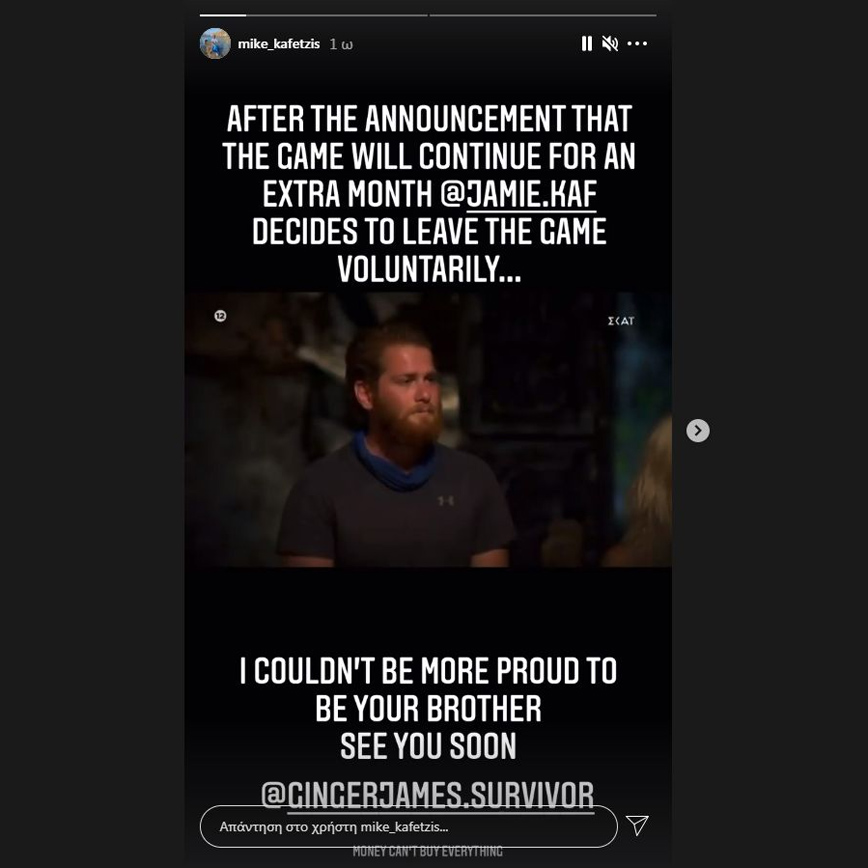Open the @JAMIE.KAF mention
Viewport: 868px width, 868px height.
point(519,195)
